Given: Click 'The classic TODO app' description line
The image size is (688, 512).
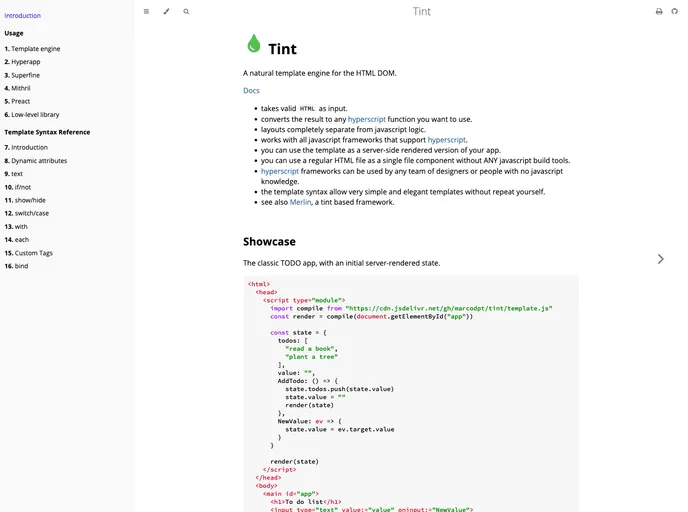Looking at the screenshot, I should pyautogui.click(x=341, y=263).
